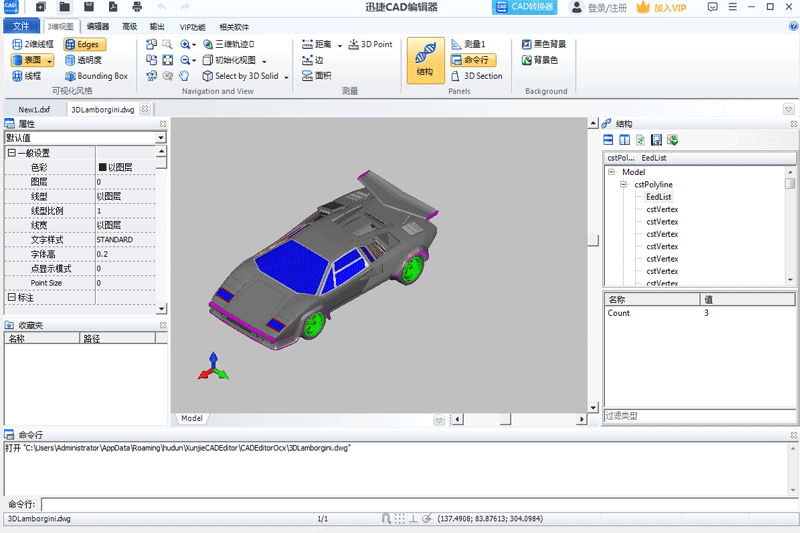
Task: Open the VIP功能 ribbon tab
Action: (192, 27)
